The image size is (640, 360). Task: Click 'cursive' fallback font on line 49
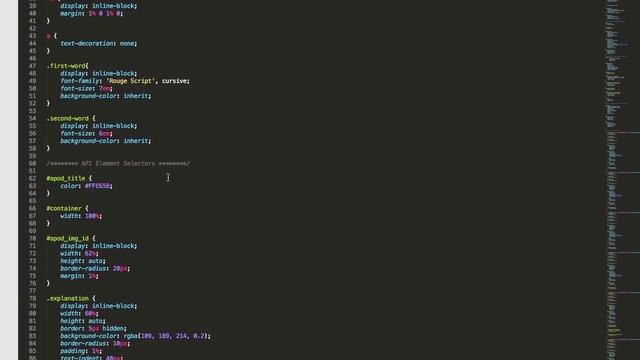[174, 81]
